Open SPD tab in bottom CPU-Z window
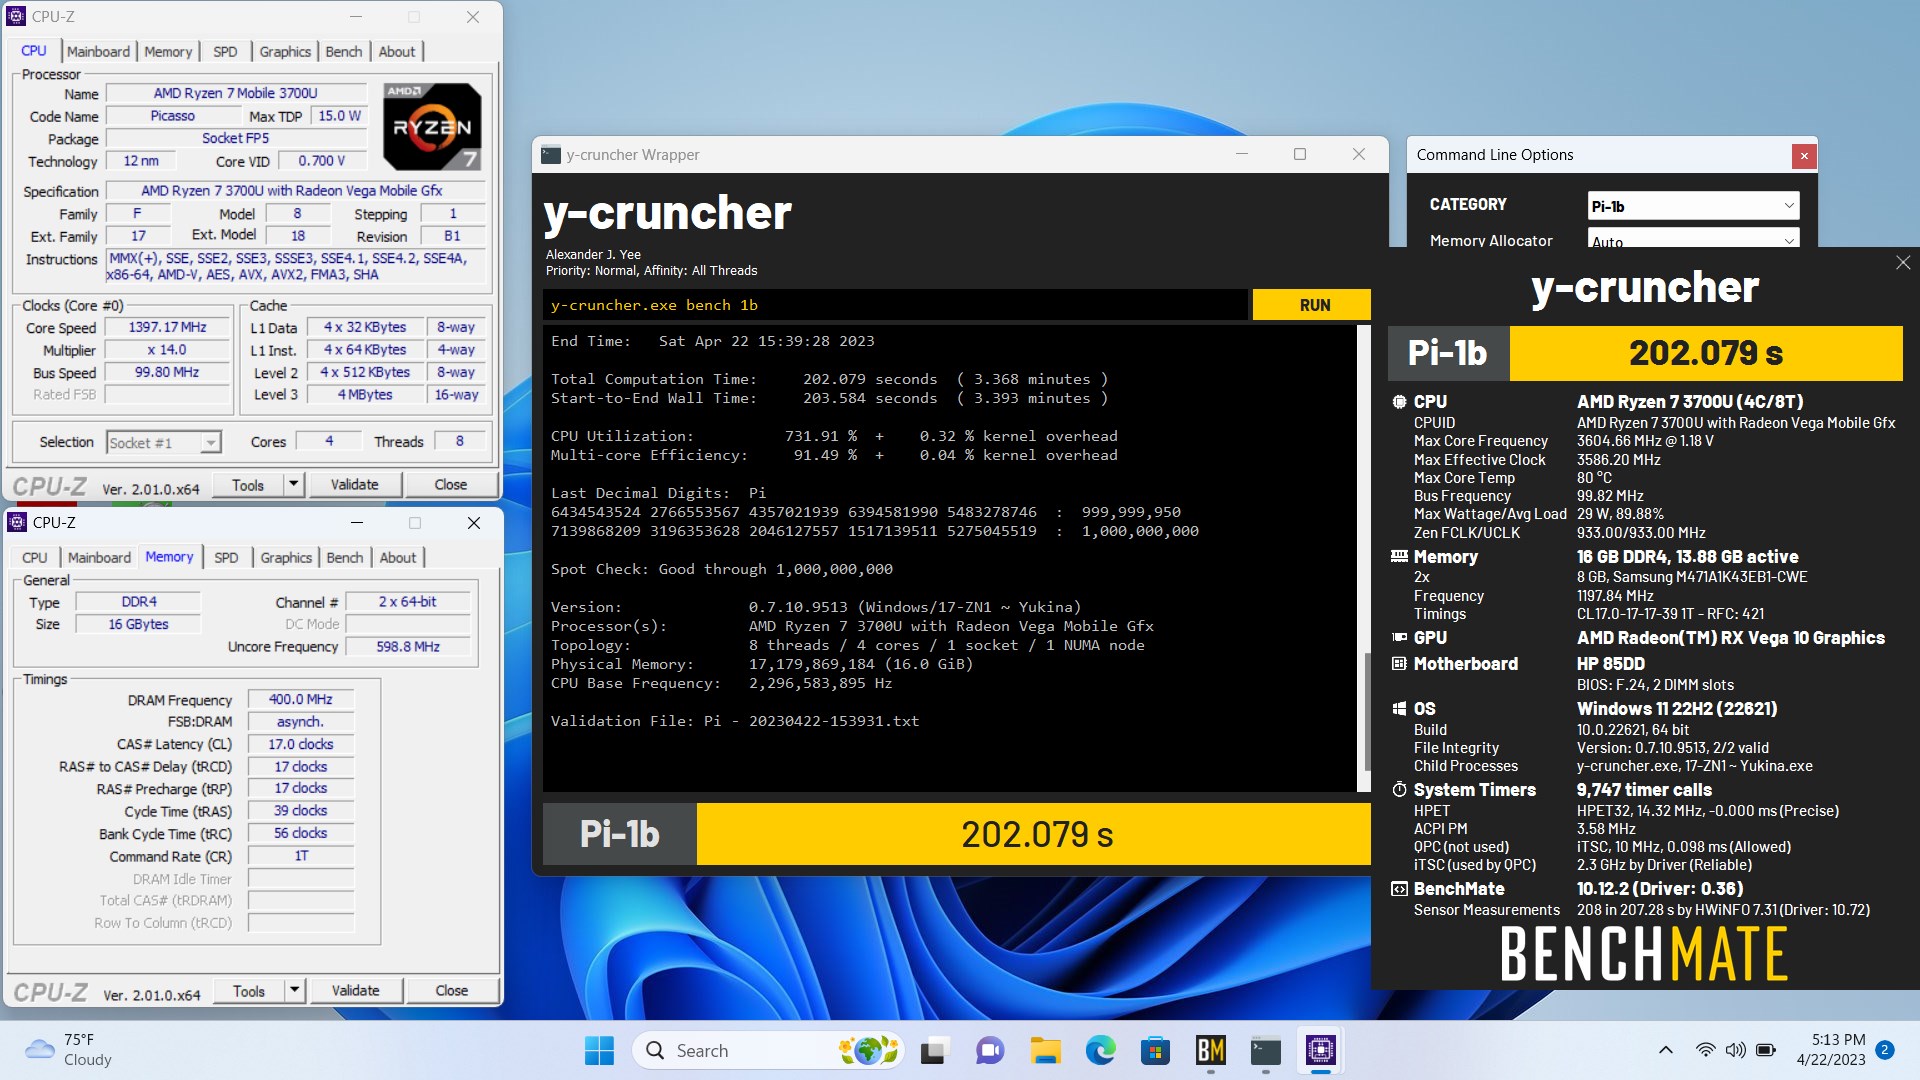The image size is (1920, 1080). point(226,557)
